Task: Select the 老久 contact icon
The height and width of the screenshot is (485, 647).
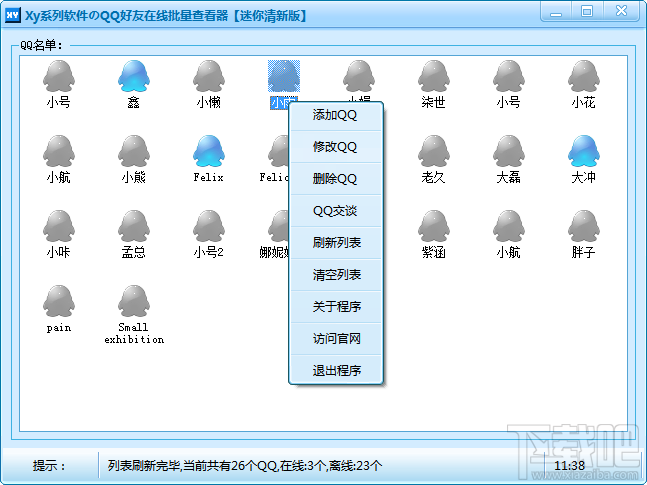Action: coord(434,151)
